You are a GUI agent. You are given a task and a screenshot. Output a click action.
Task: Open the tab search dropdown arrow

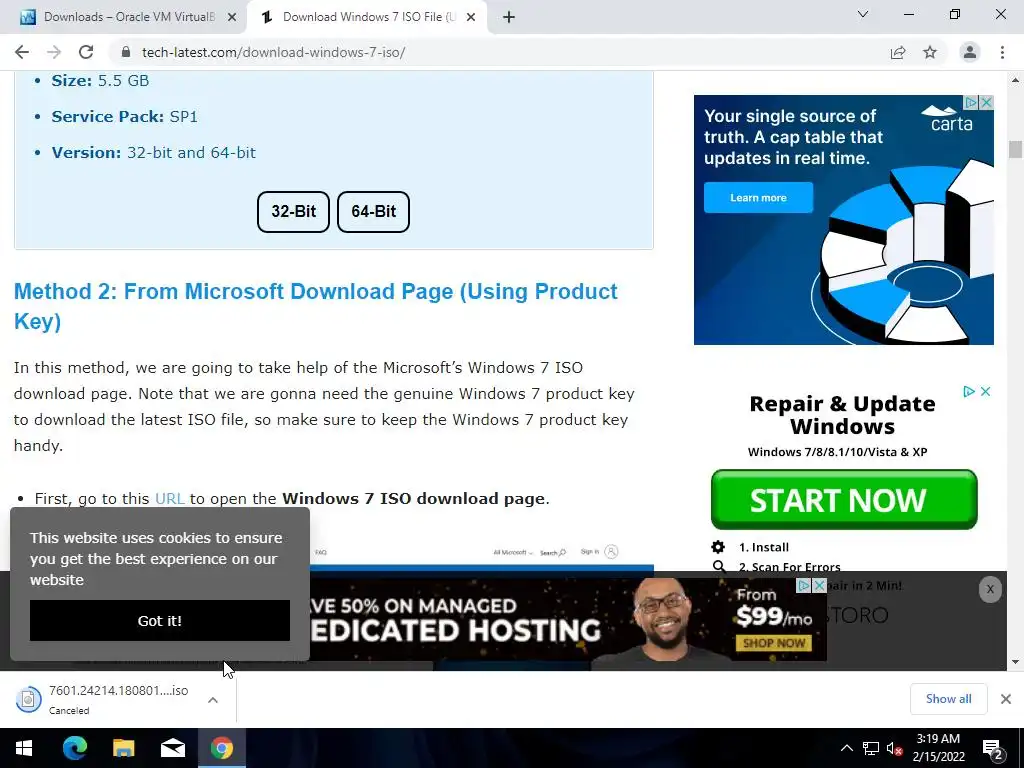pos(863,14)
